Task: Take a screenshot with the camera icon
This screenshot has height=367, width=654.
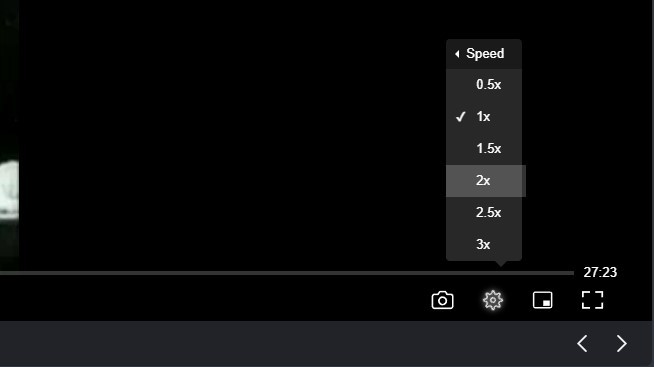Action: point(442,300)
